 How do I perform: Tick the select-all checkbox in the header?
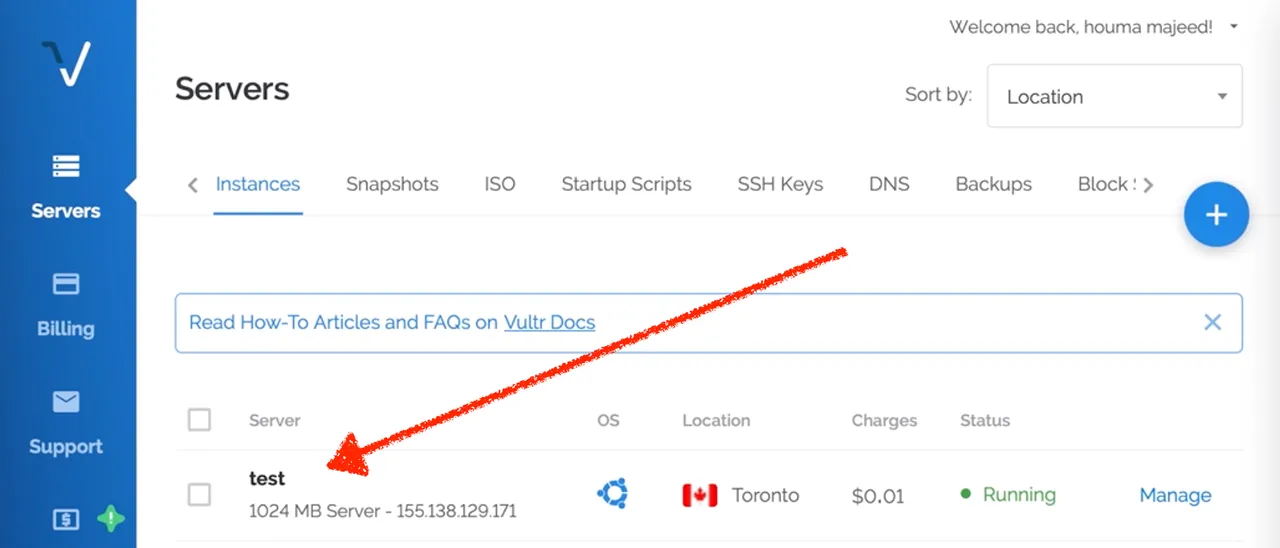[200, 420]
